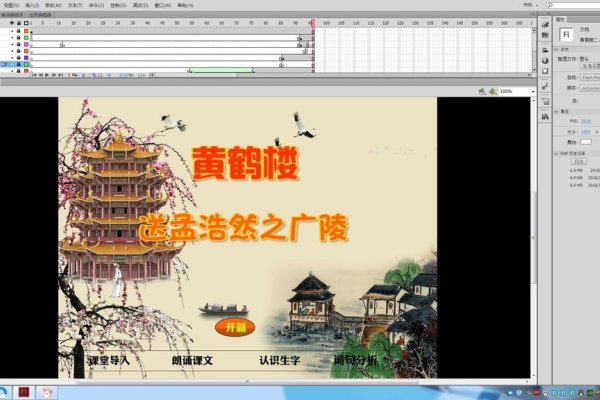The height and width of the screenshot is (400, 600).
Task: Select the 属性 panel tab
Action: tap(560, 19)
